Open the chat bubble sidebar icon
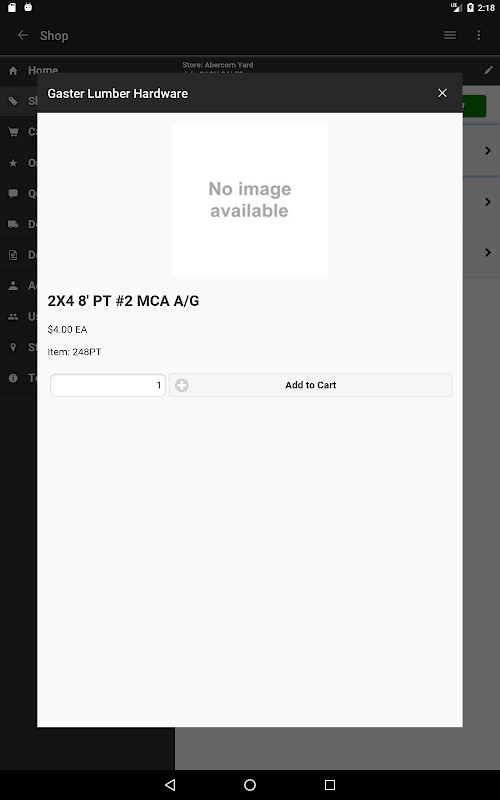 (13, 193)
